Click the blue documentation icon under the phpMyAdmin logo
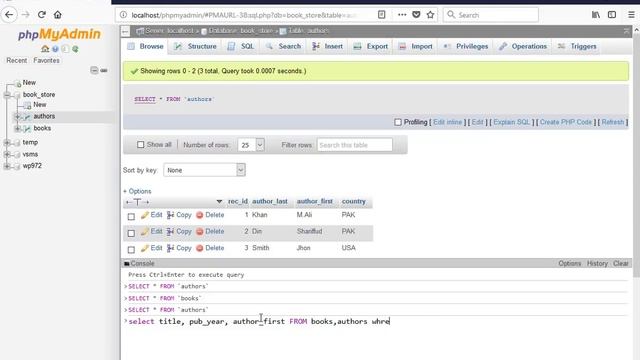The width and height of the screenshot is (640, 360). click(x=55, y=49)
